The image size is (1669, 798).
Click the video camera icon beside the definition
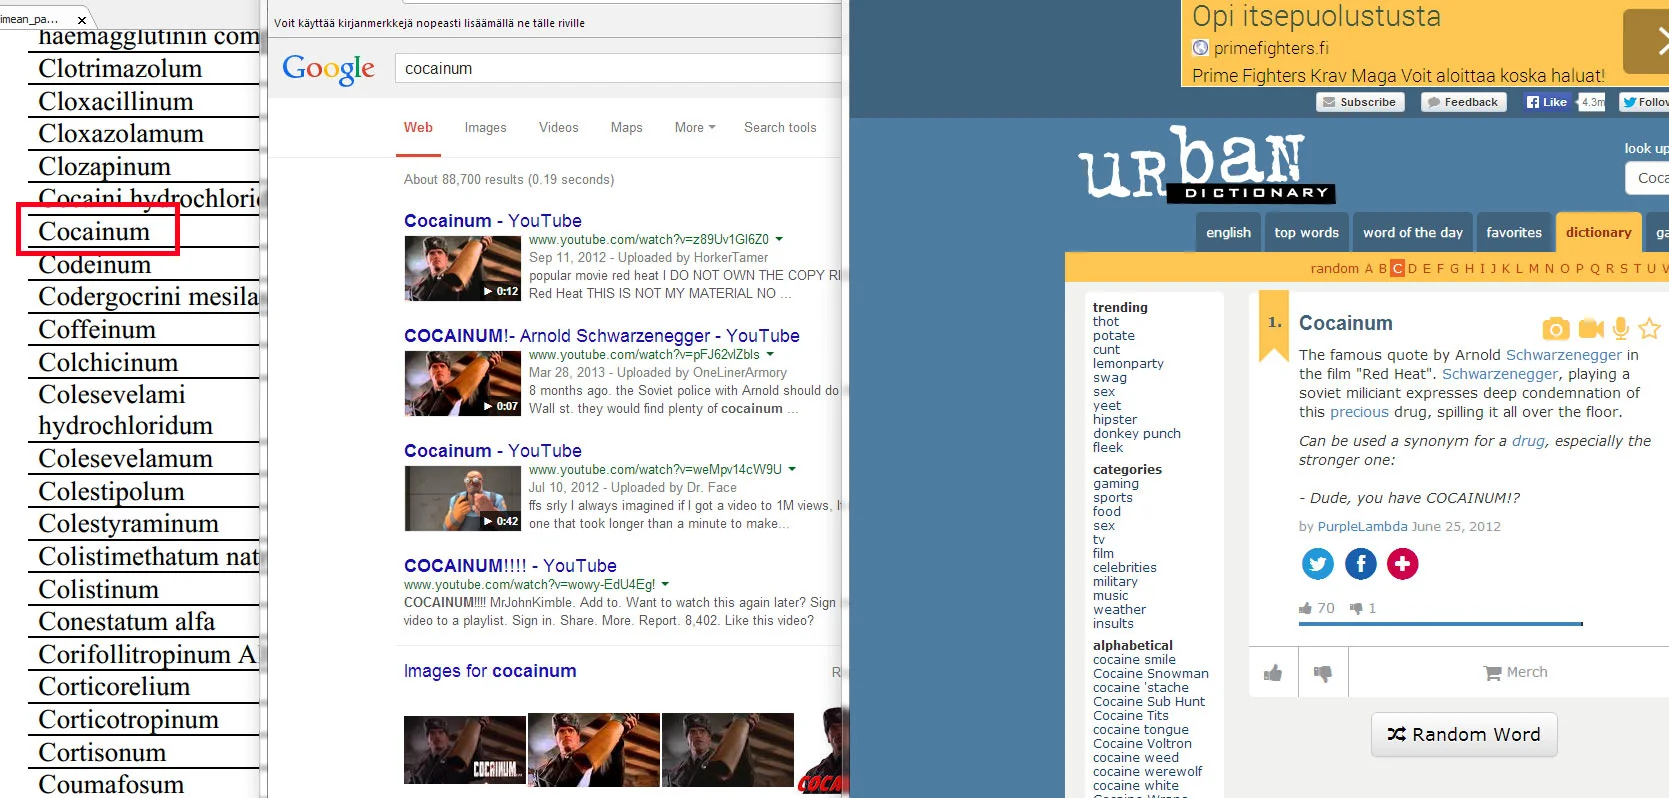click(1590, 328)
